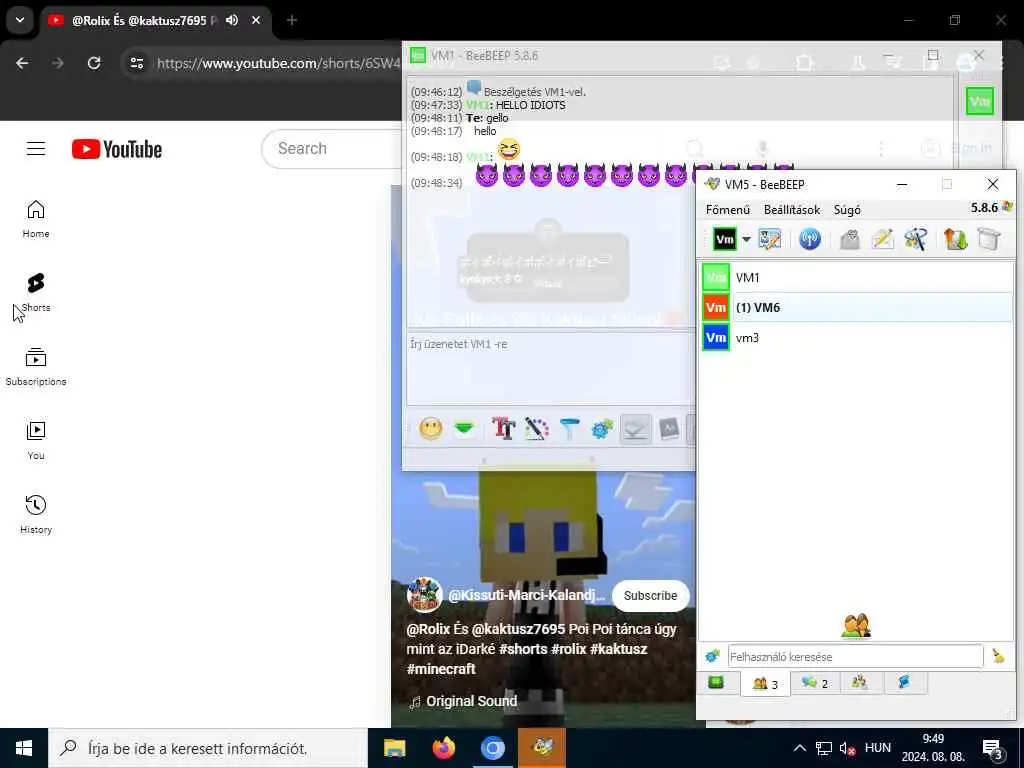Open the Főmenü menu in BeeBEEP
This screenshot has height=768, width=1024.
tap(728, 210)
